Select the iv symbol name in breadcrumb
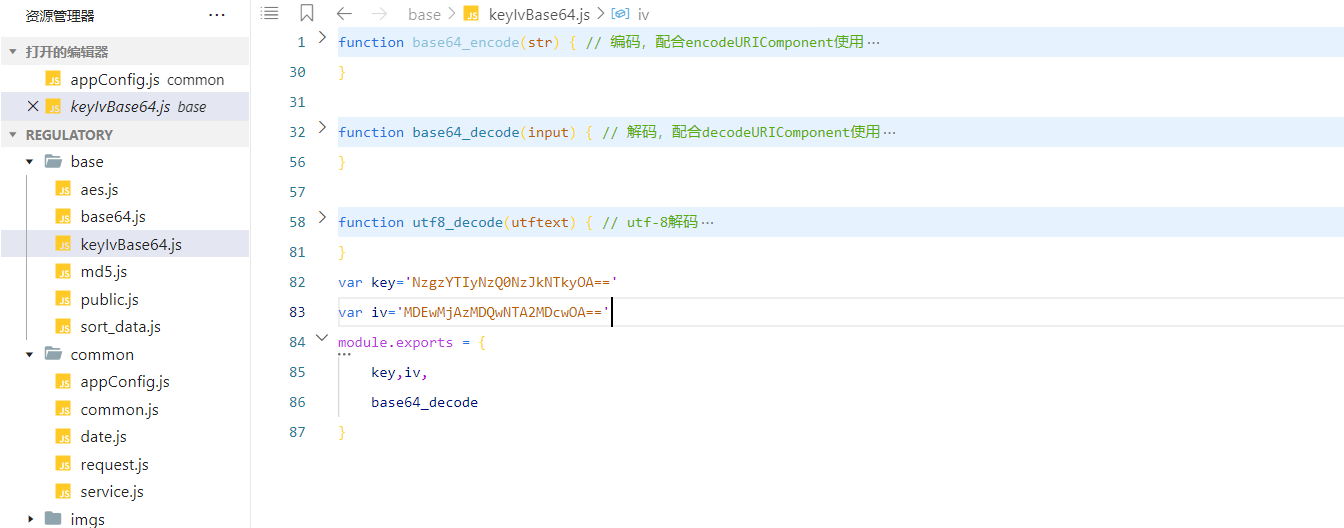This screenshot has width=1344, height=528. pos(643,14)
